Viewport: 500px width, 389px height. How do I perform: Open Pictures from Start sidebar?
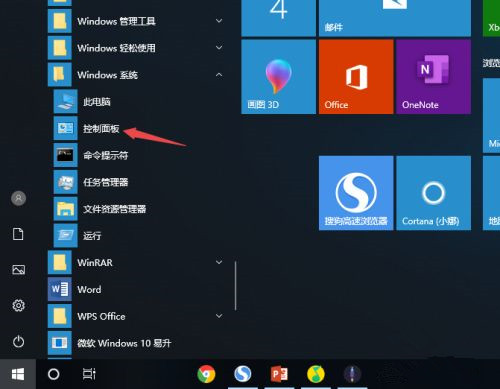(18, 270)
